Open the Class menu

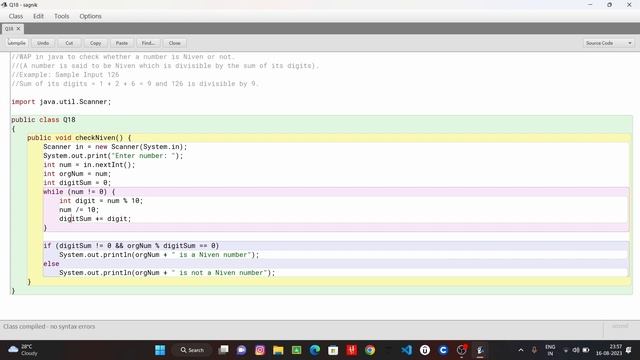click(x=16, y=16)
